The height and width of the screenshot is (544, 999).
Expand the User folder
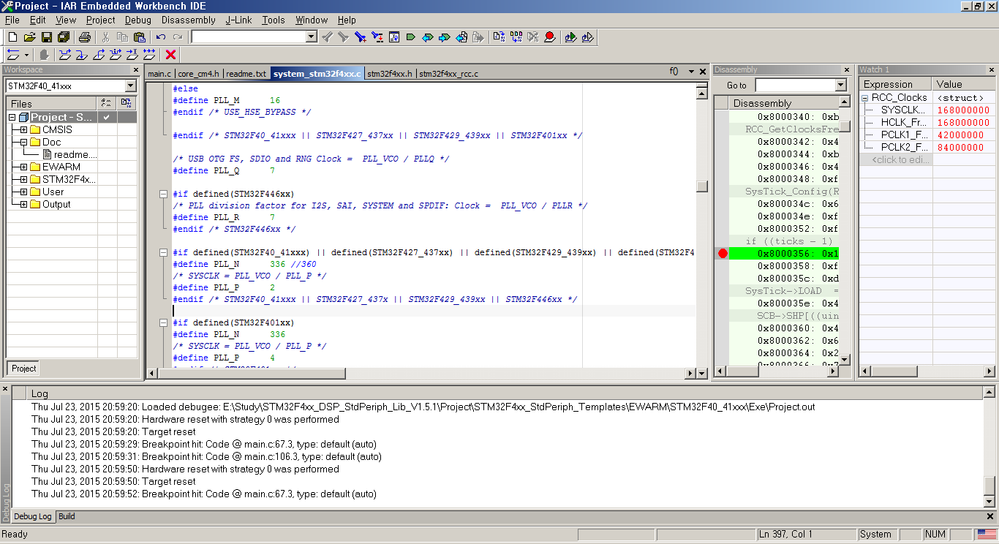pos(24,192)
